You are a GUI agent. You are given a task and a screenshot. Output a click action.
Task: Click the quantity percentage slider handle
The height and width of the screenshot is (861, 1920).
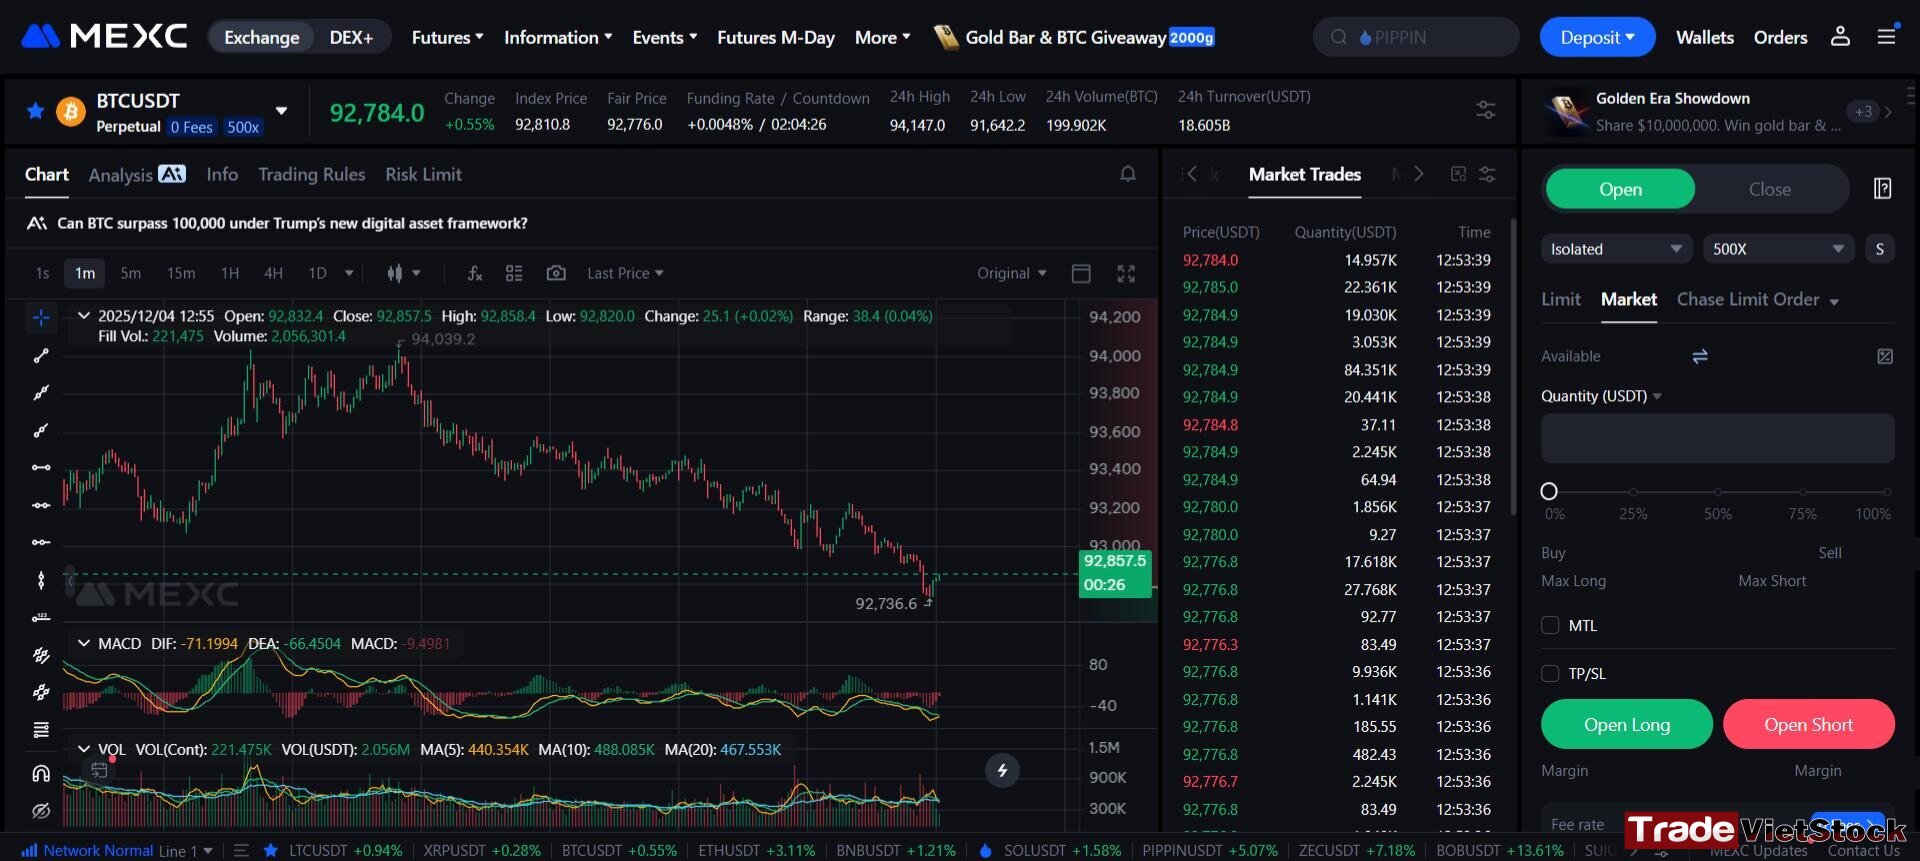(x=1549, y=491)
